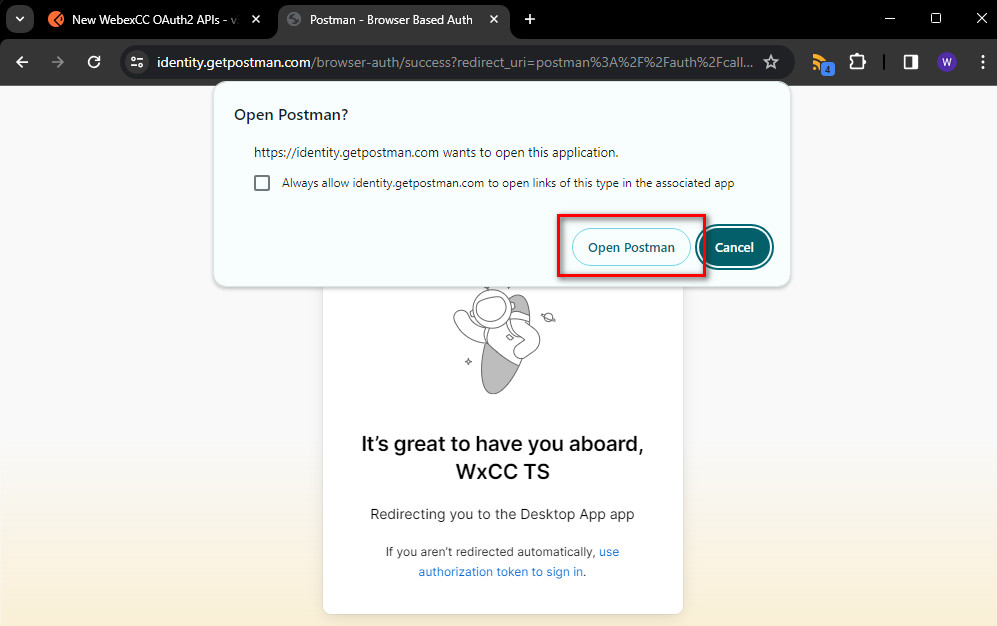Click the 'Open Postman?' dialog title
Image resolution: width=997 pixels, height=626 pixels.
point(291,115)
